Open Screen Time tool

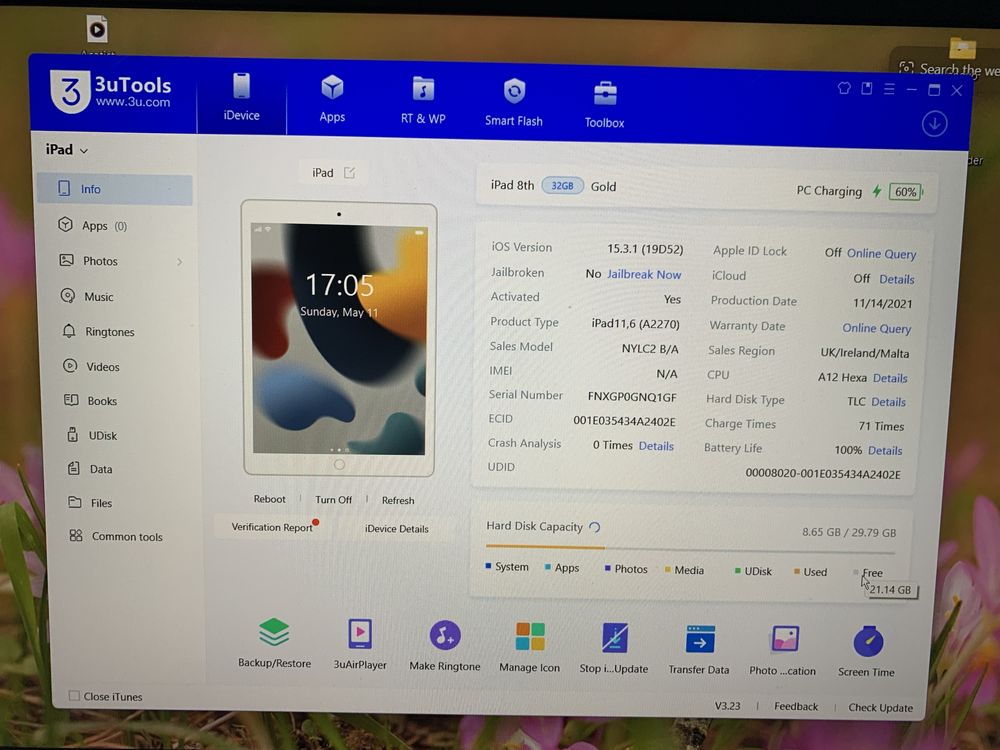[x=867, y=652]
